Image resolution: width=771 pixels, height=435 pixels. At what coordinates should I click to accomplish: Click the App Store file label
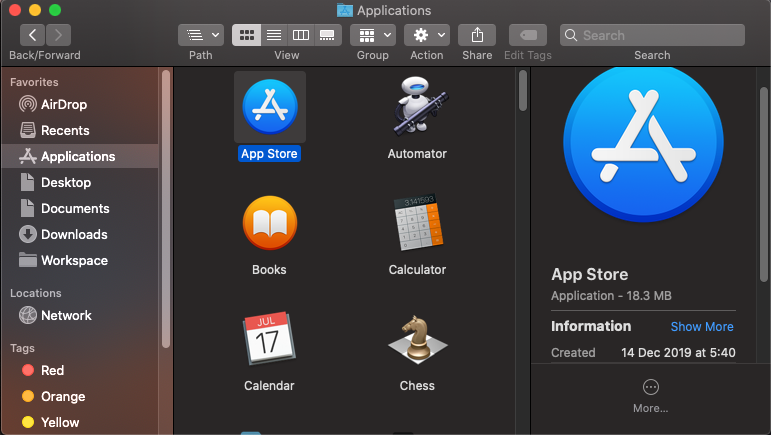coord(269,153)
